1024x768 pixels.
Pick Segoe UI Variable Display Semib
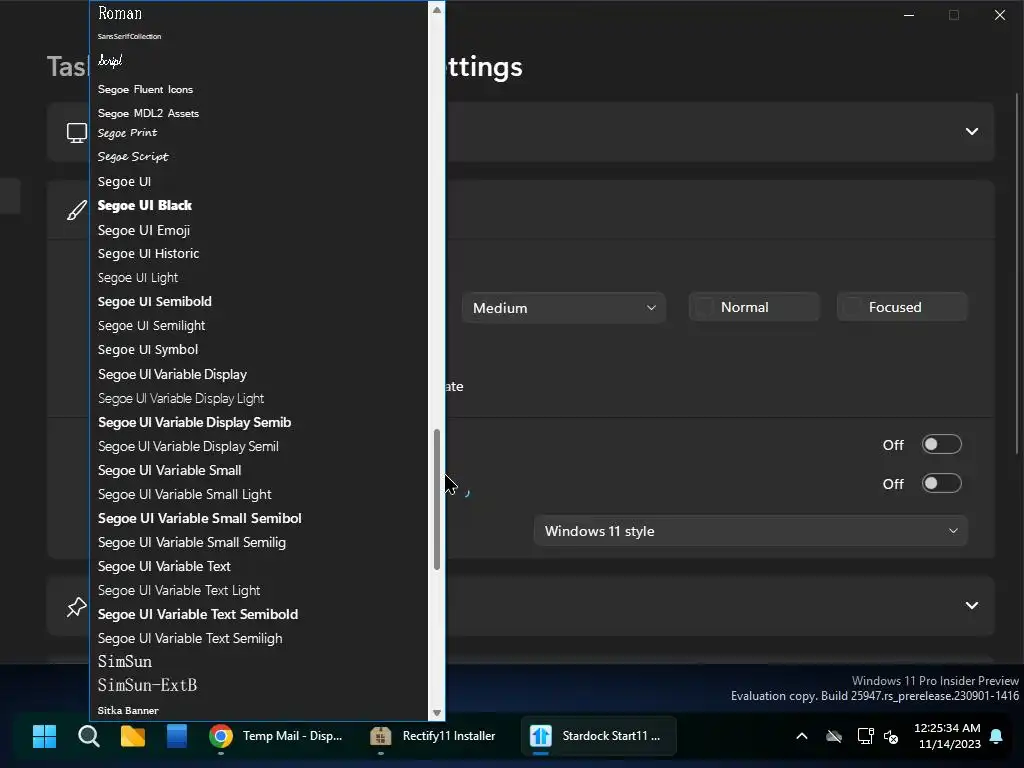point(259,423)
